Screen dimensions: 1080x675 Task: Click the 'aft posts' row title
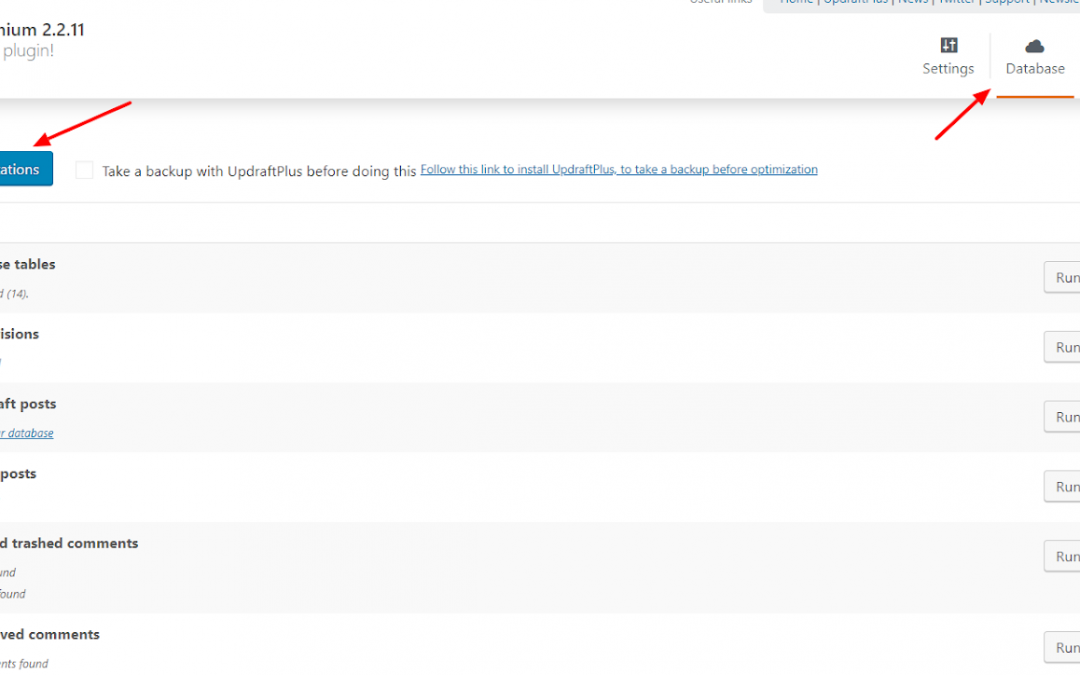tap(28, 404)
